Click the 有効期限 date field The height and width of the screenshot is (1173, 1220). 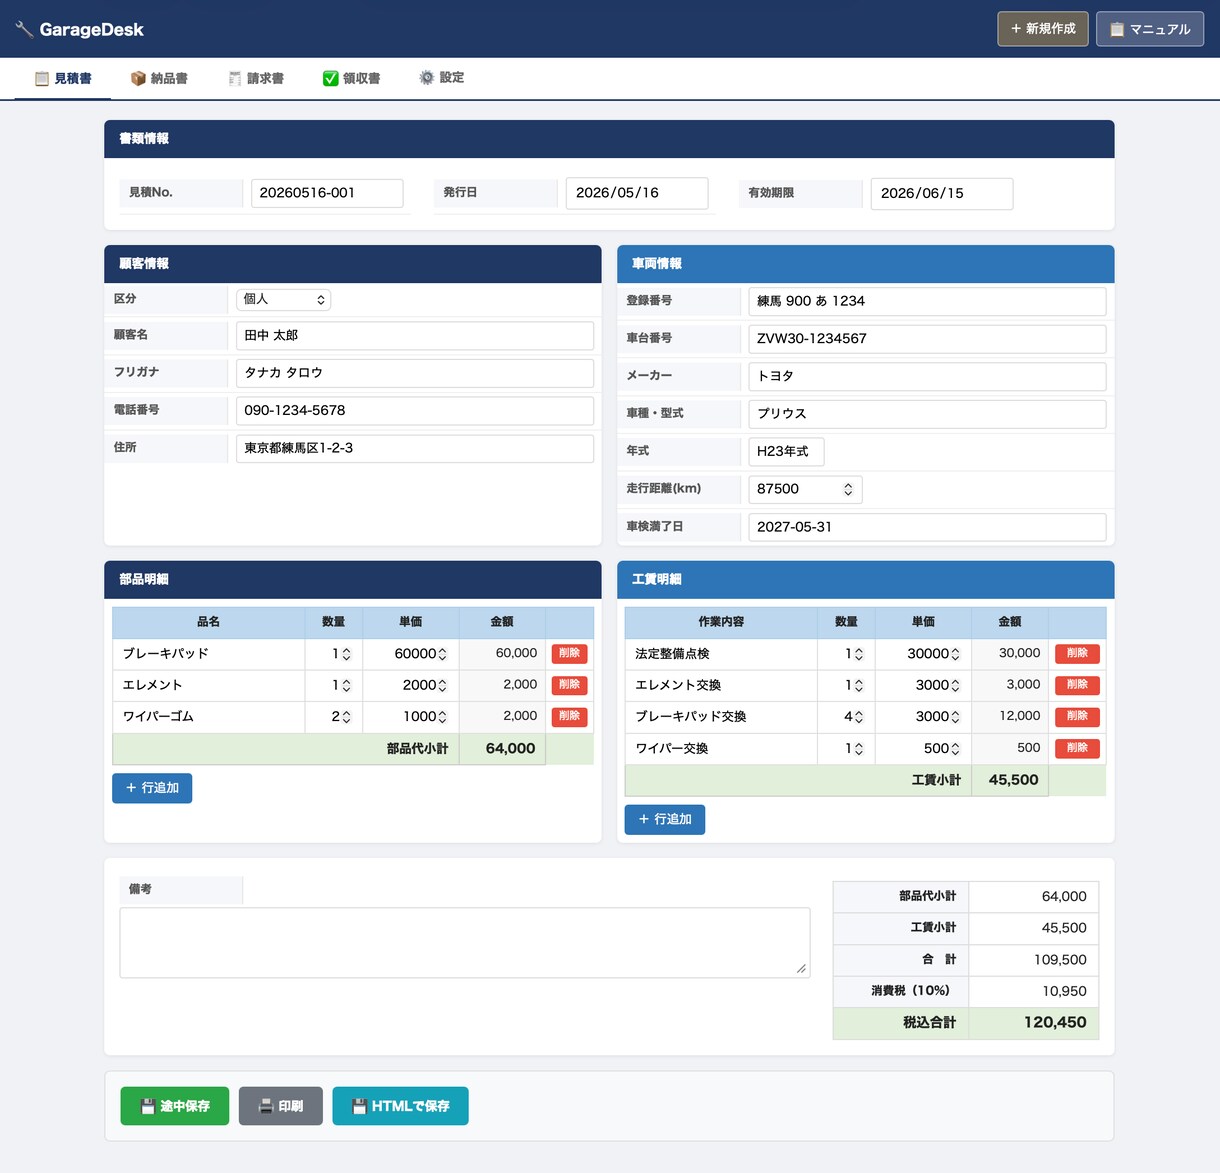pos(942,194)
